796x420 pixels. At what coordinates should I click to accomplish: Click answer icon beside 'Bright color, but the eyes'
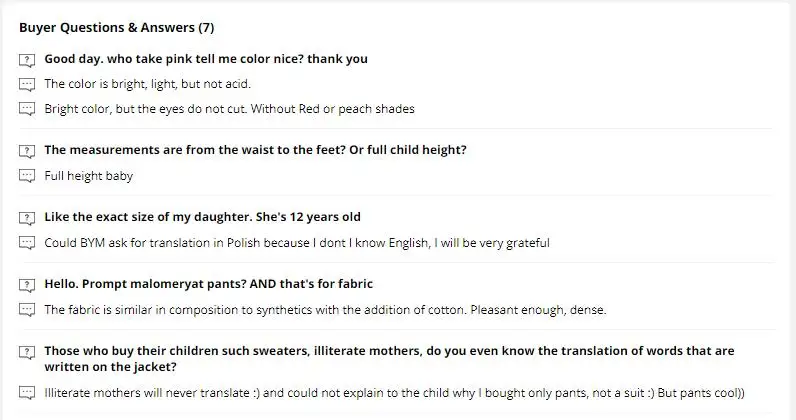click(x=27, y=109)
